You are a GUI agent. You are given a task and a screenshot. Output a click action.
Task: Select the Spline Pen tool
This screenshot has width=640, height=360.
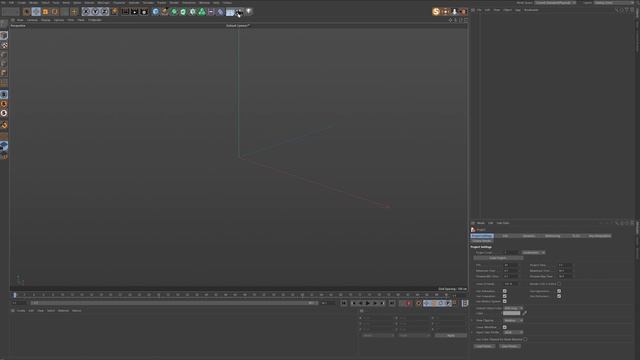click(165, 12)
